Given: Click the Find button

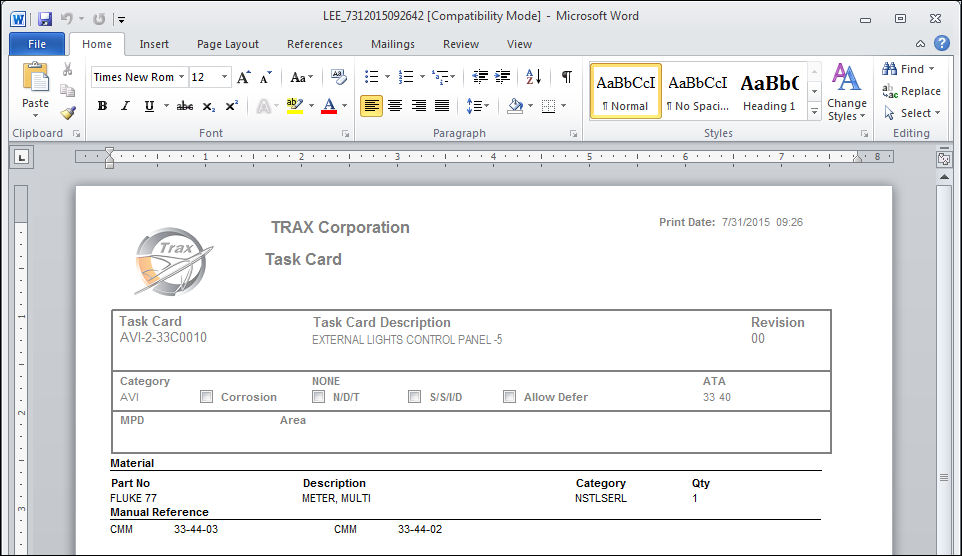Looking at the screenshot, I should [908, 69].
